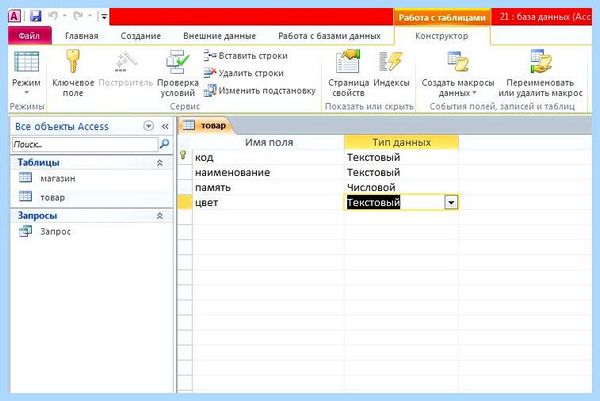This screenshot has height=401, width=600.
Task: Switch to the Создание ribbon tab
Action: pyautogui.click(x=140, y=36)
